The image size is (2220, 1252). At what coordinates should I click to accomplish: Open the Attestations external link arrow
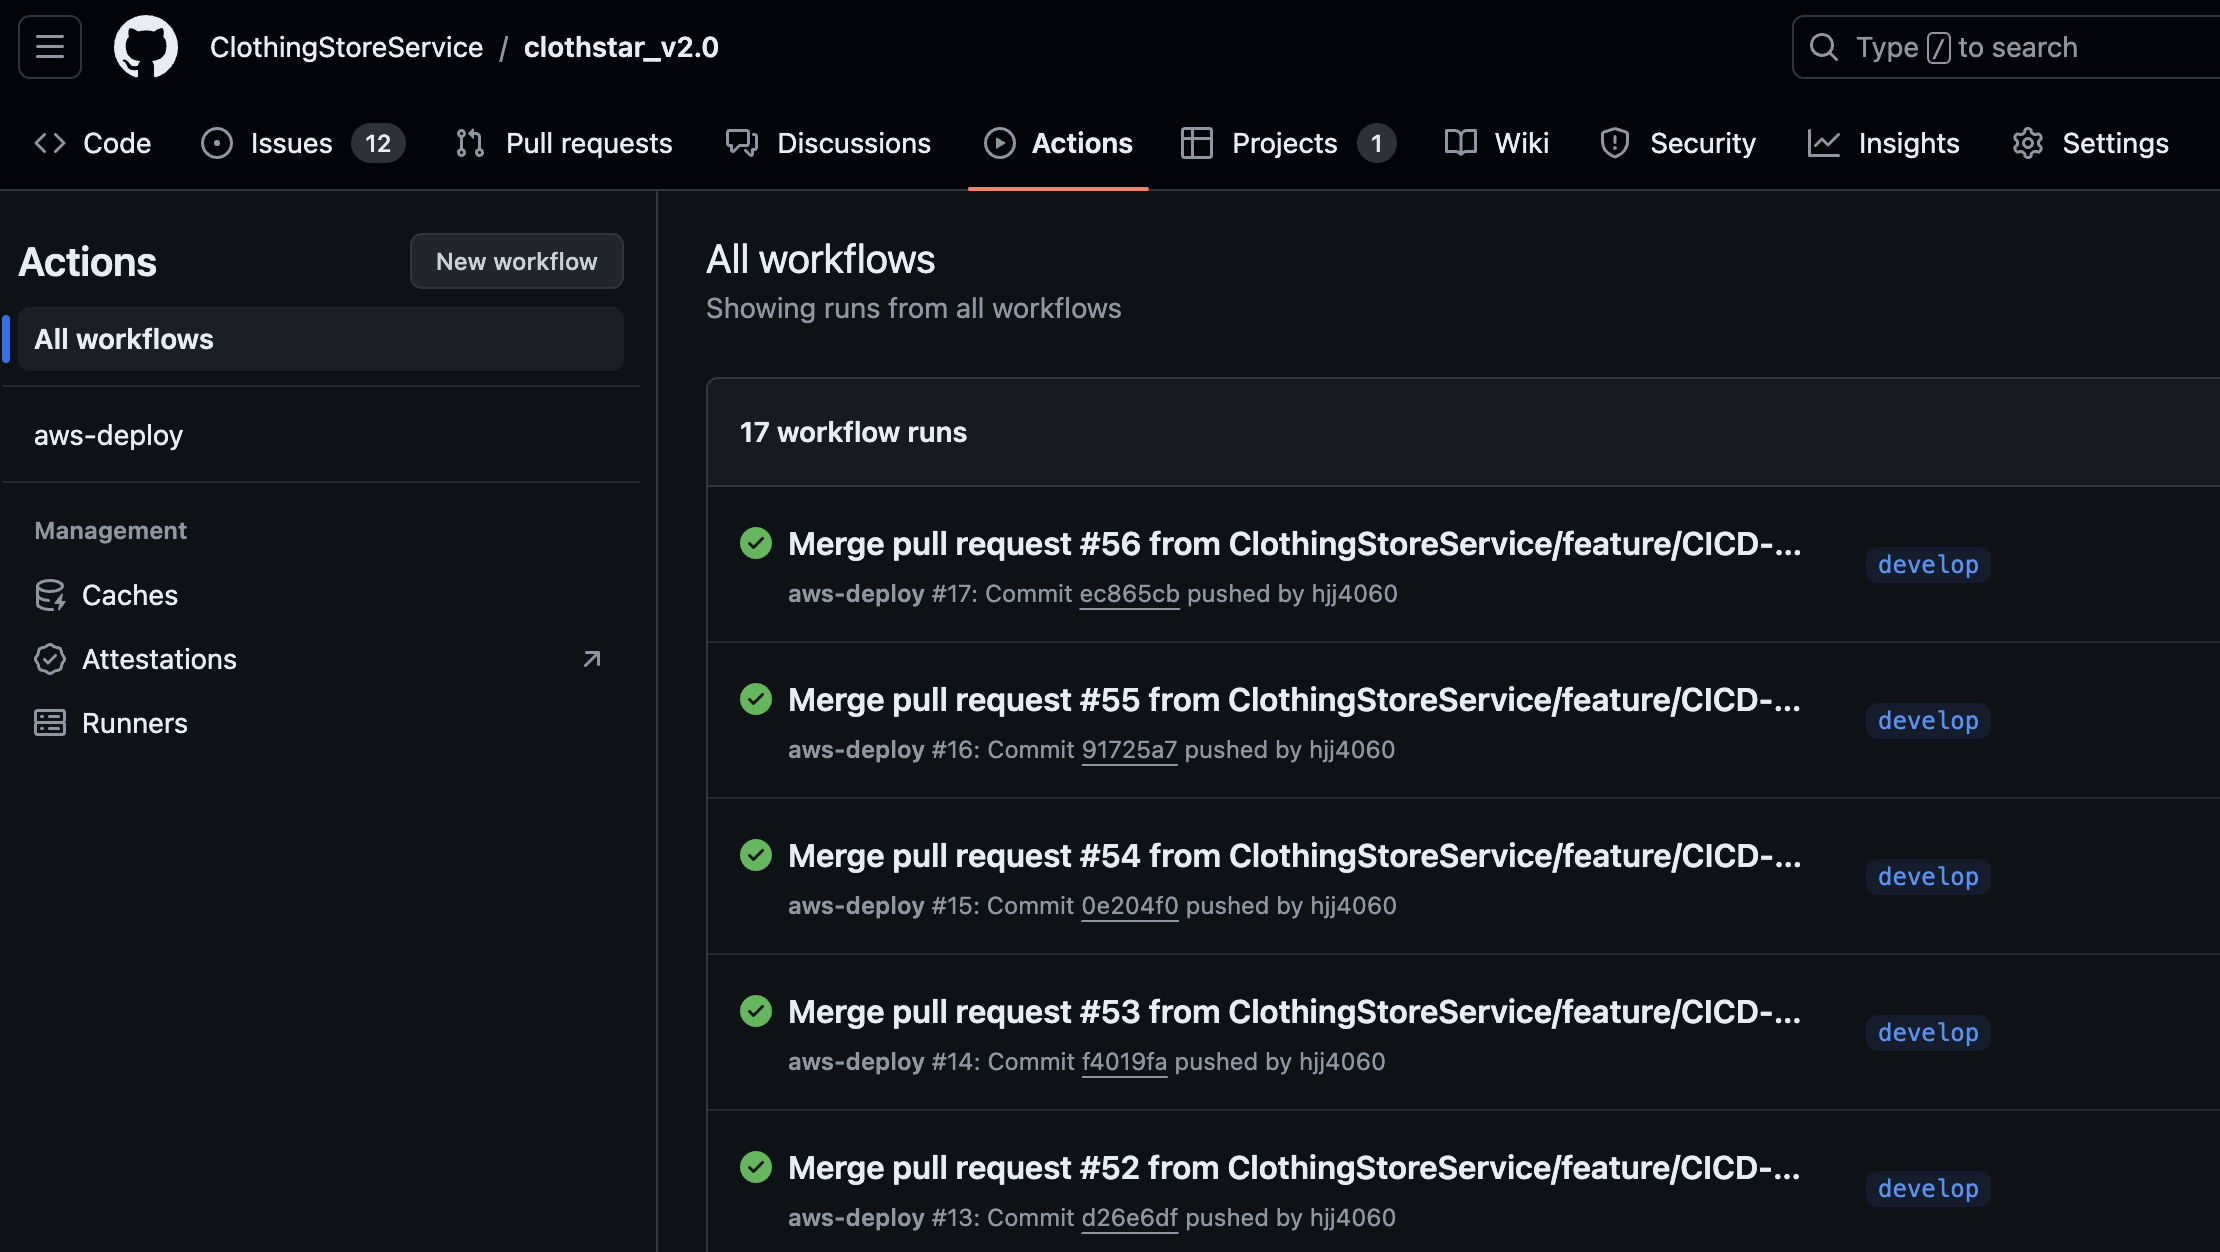[x=592, y=659]
